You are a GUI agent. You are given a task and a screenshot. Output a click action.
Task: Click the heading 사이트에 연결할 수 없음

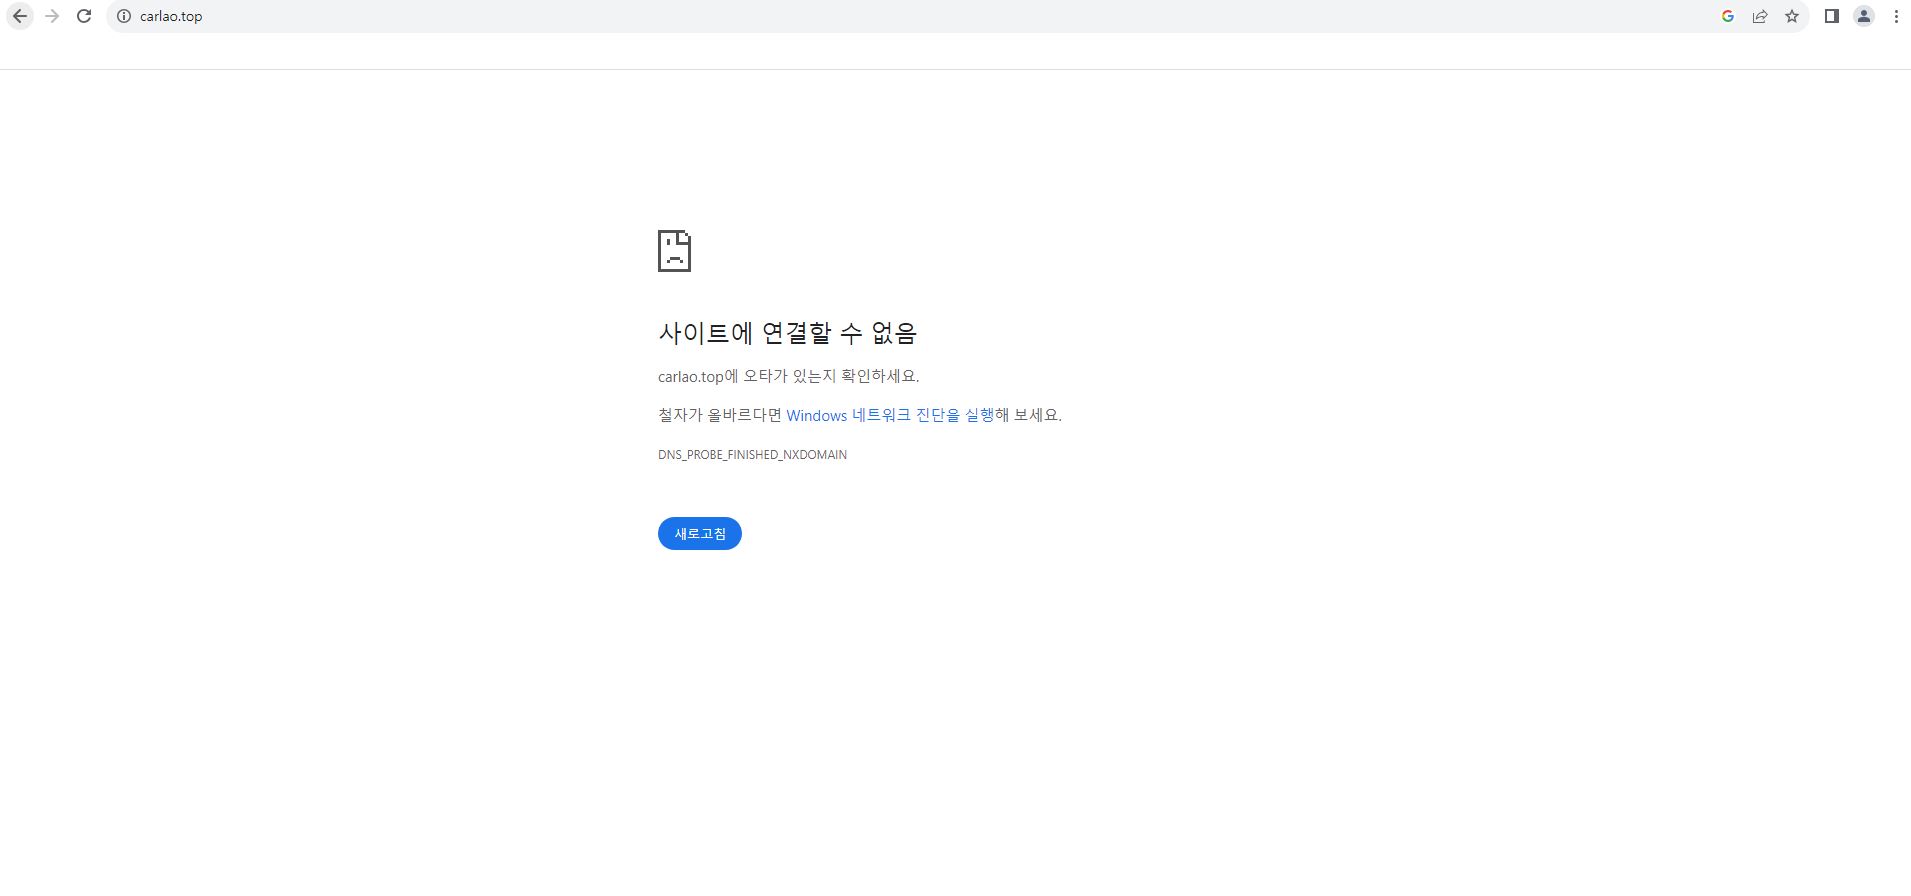(787, 333)
